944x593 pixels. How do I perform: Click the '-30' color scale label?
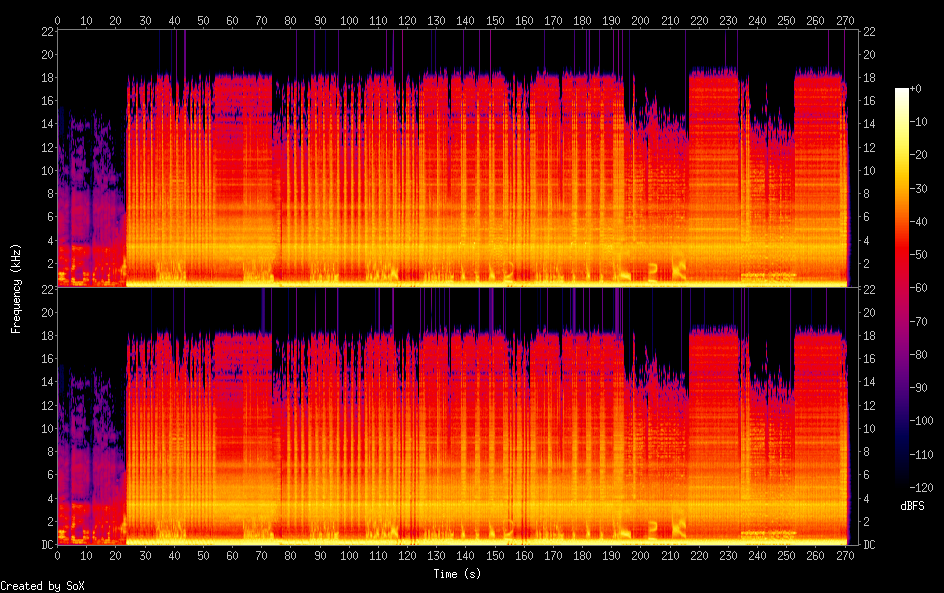tap(918, 188)
